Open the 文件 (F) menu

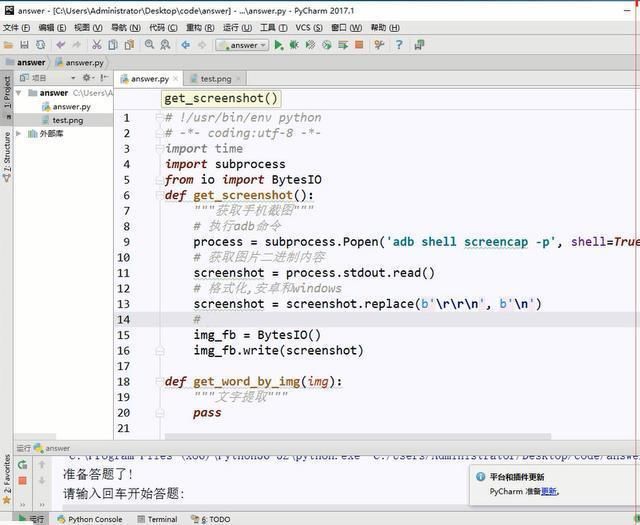(16, 28)
